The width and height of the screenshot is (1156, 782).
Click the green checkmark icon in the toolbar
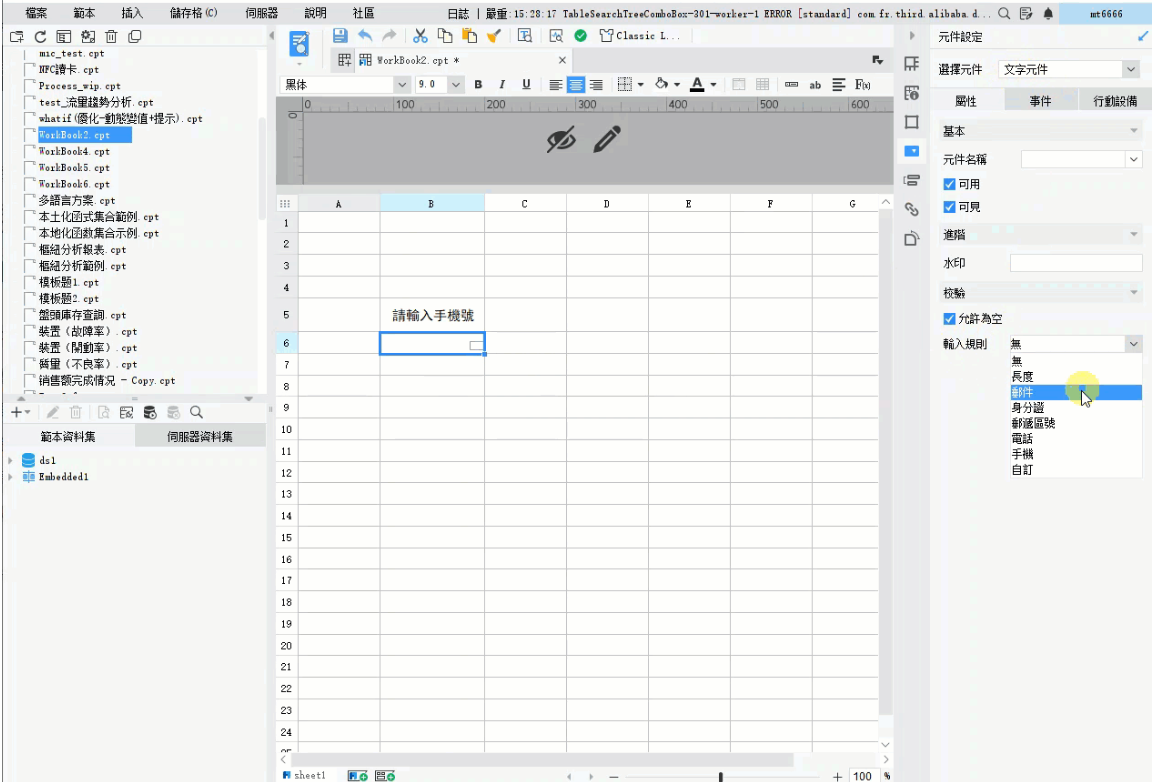tap(581, 35)
